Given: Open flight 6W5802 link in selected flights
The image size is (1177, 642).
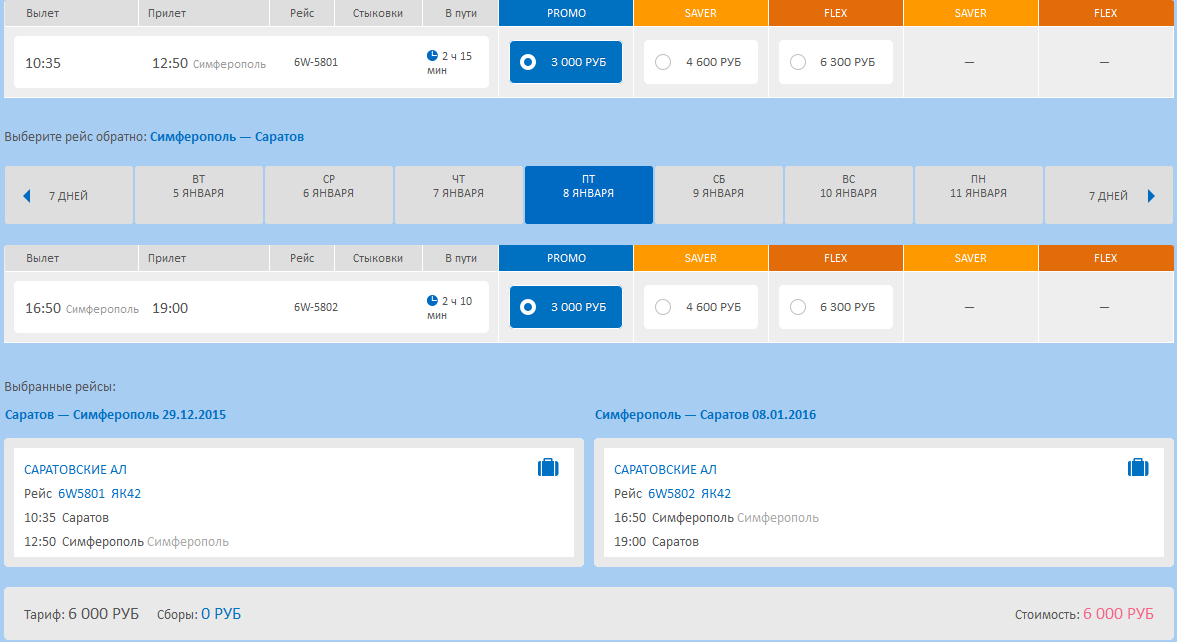Looking at the screenshot, I should pyautogui.click(x=671, y=494).
